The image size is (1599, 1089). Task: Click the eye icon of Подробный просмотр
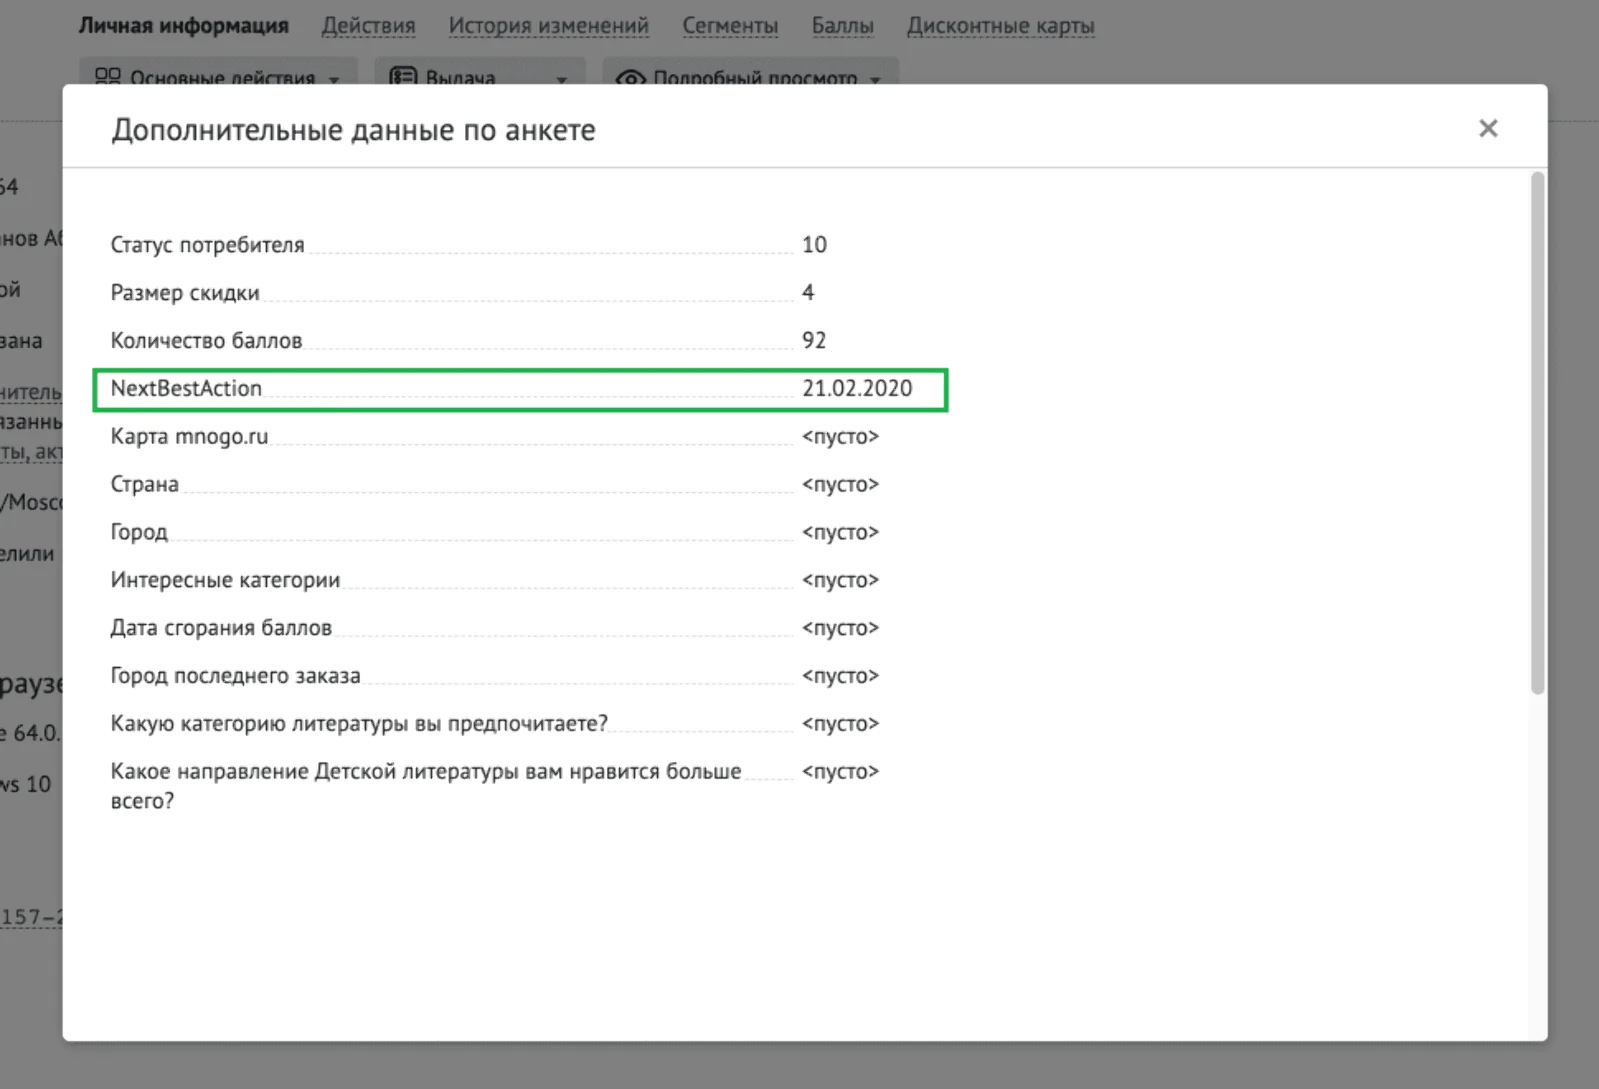630,78
